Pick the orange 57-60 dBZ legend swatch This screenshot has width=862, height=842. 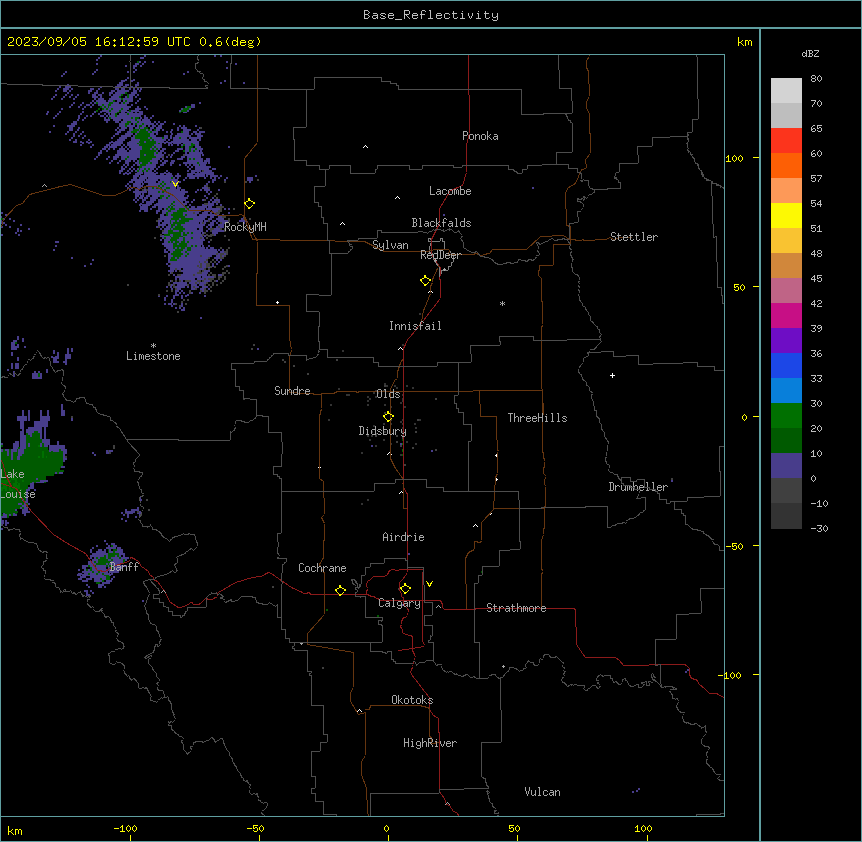pos(786,165)
